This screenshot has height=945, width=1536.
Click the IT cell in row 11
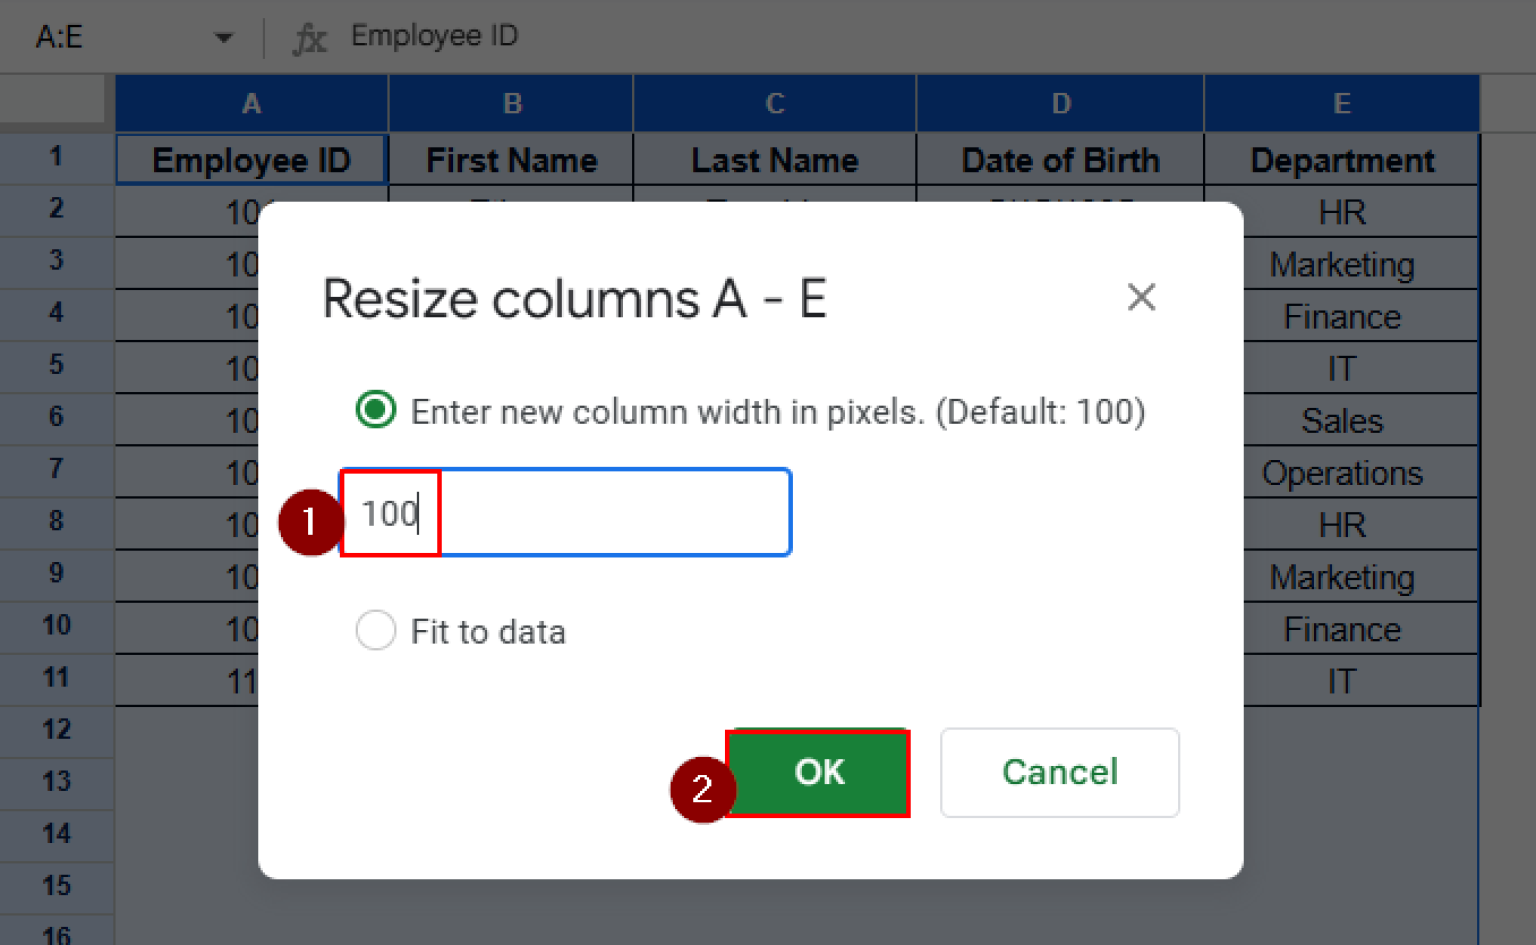point(1341,680)
